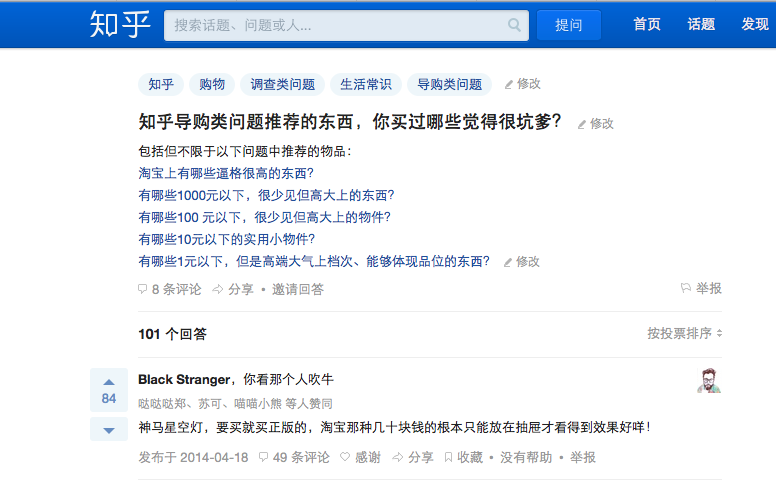Select the 购物 topic tag

pyautogui.click(x=212, y=84)
